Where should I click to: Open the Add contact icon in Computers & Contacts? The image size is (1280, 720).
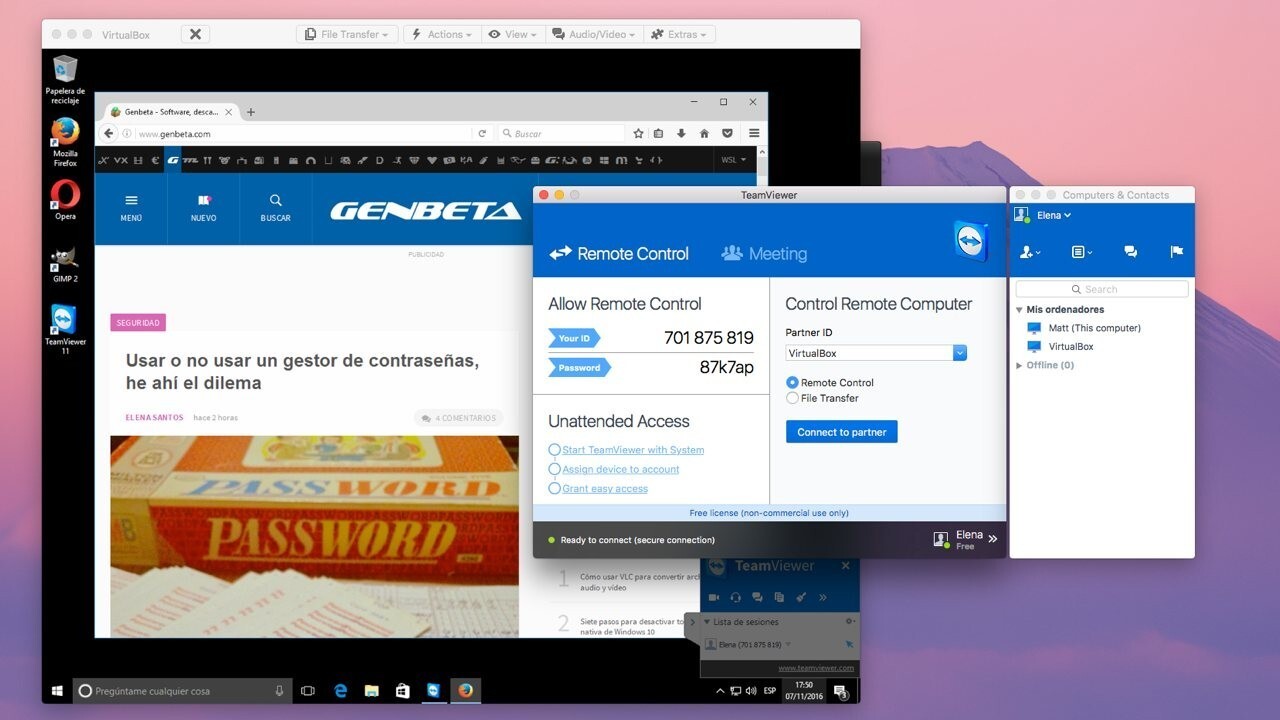click(x=1027, y=252)
